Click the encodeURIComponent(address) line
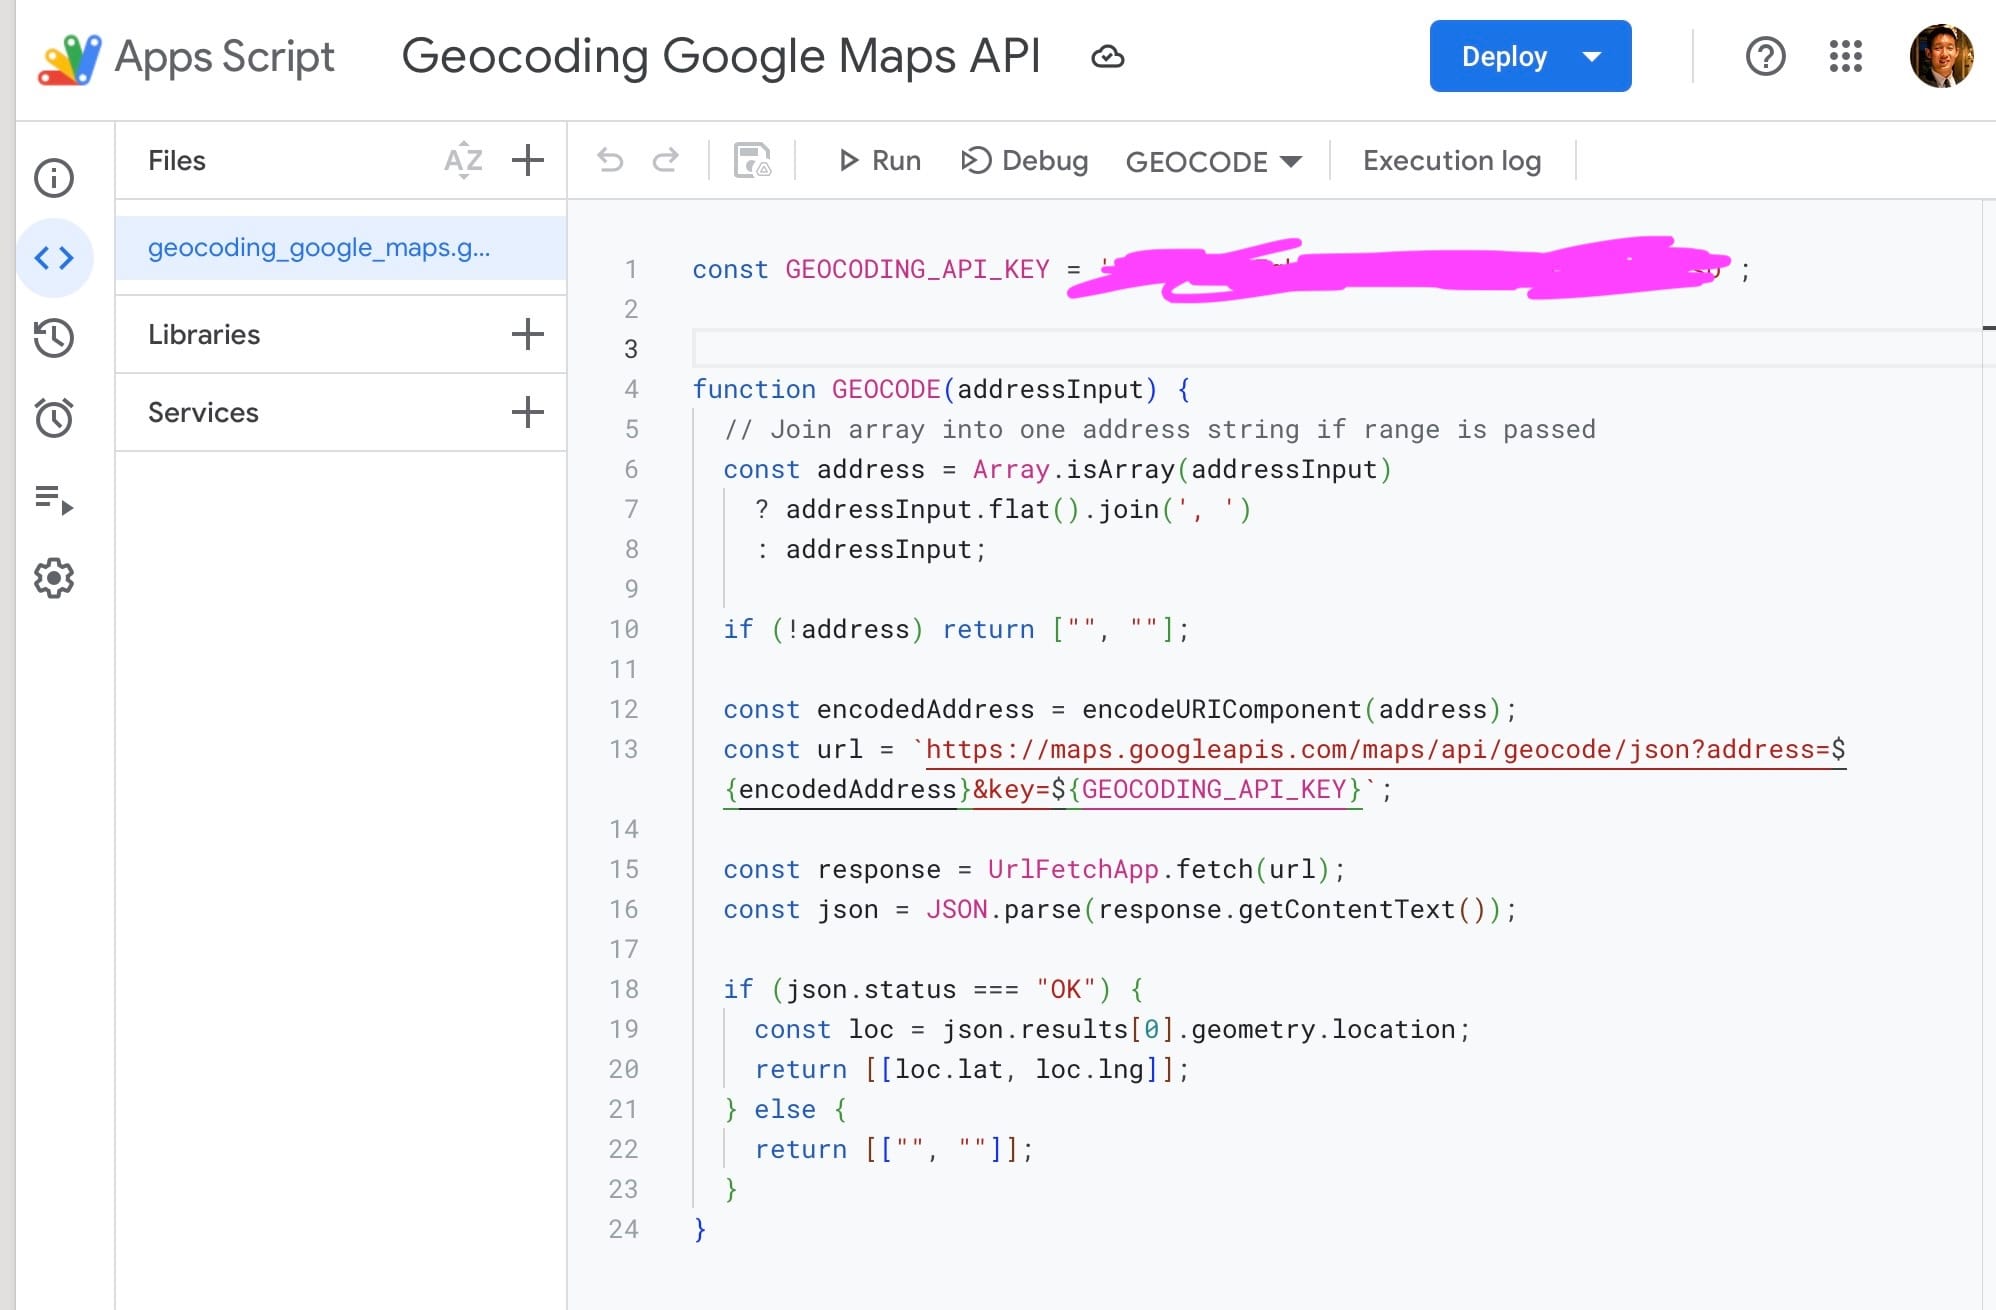Viewport: 1996px width, 1310px height. click(1120, 709)
